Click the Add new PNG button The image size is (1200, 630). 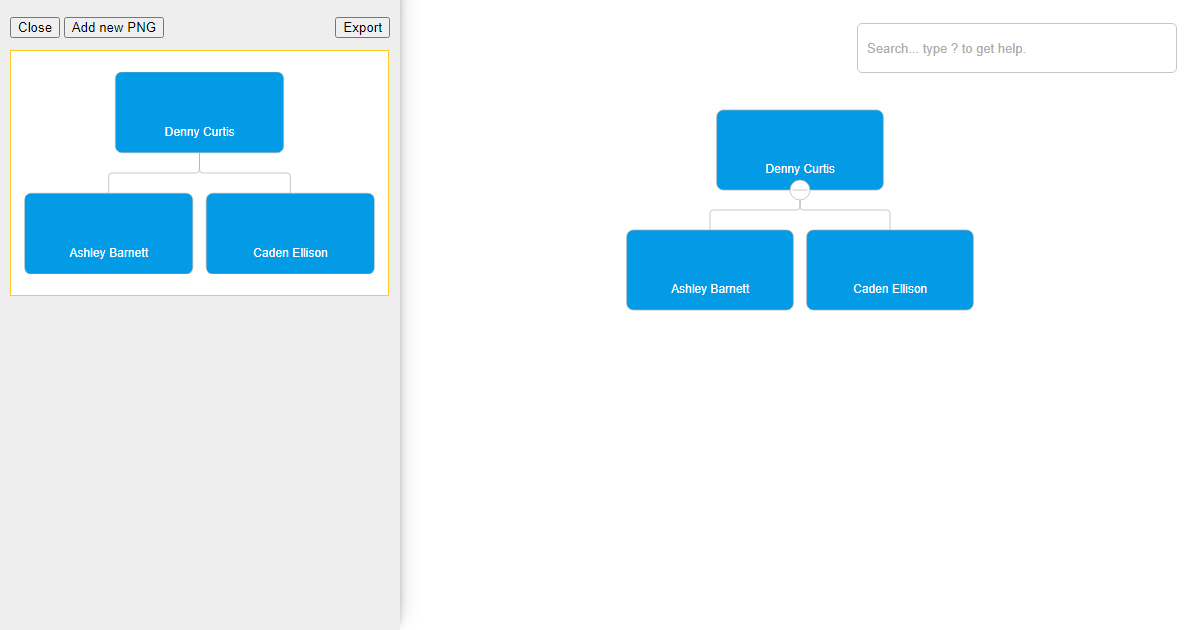[114, 27]
